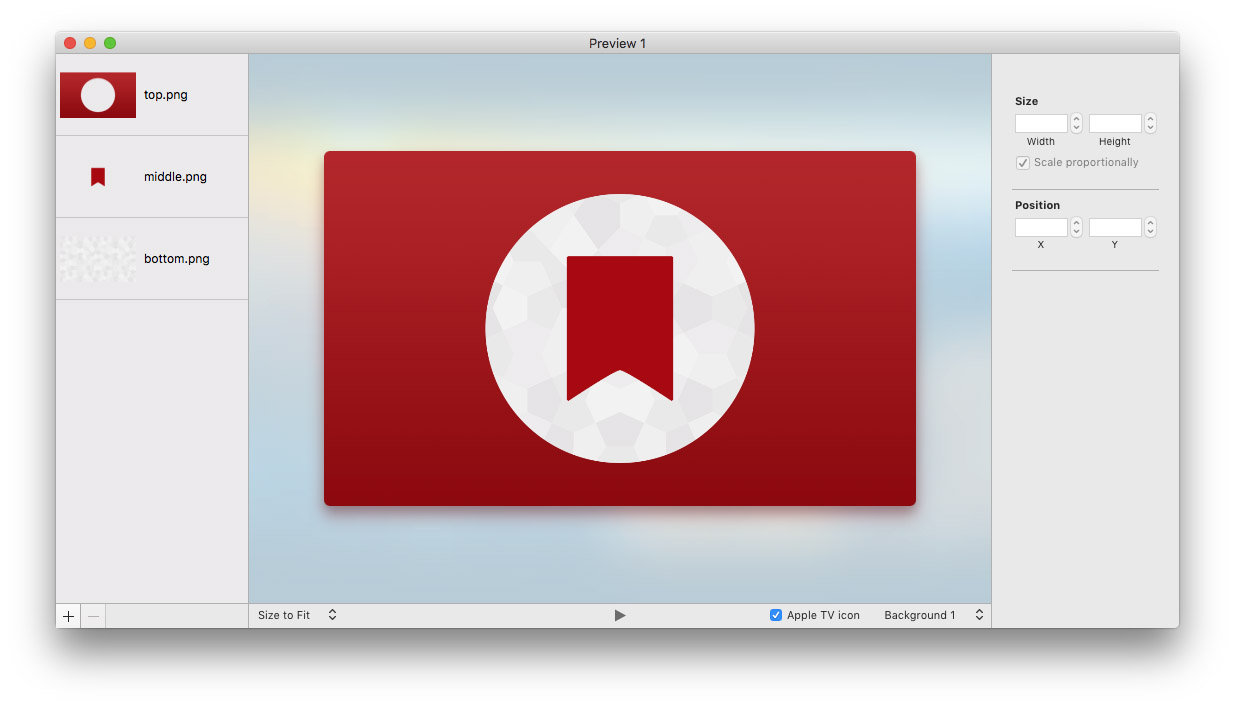The height and width of the screenshot is (708, 1235).
Task: Remove a layer using the minus icon
Action: tap(92, 615)
